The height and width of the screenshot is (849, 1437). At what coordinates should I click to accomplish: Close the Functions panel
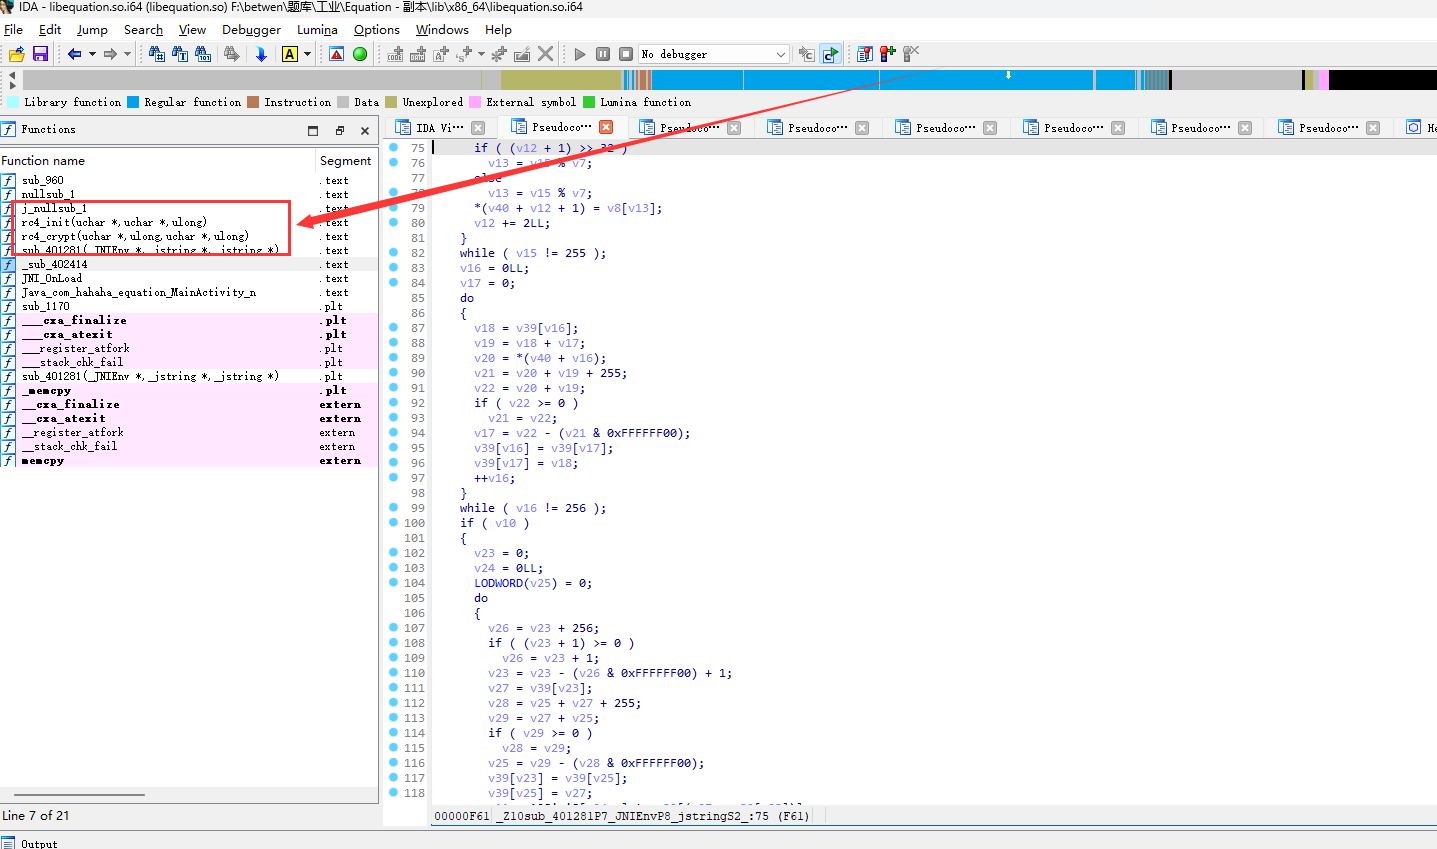[x=365, y=130]
